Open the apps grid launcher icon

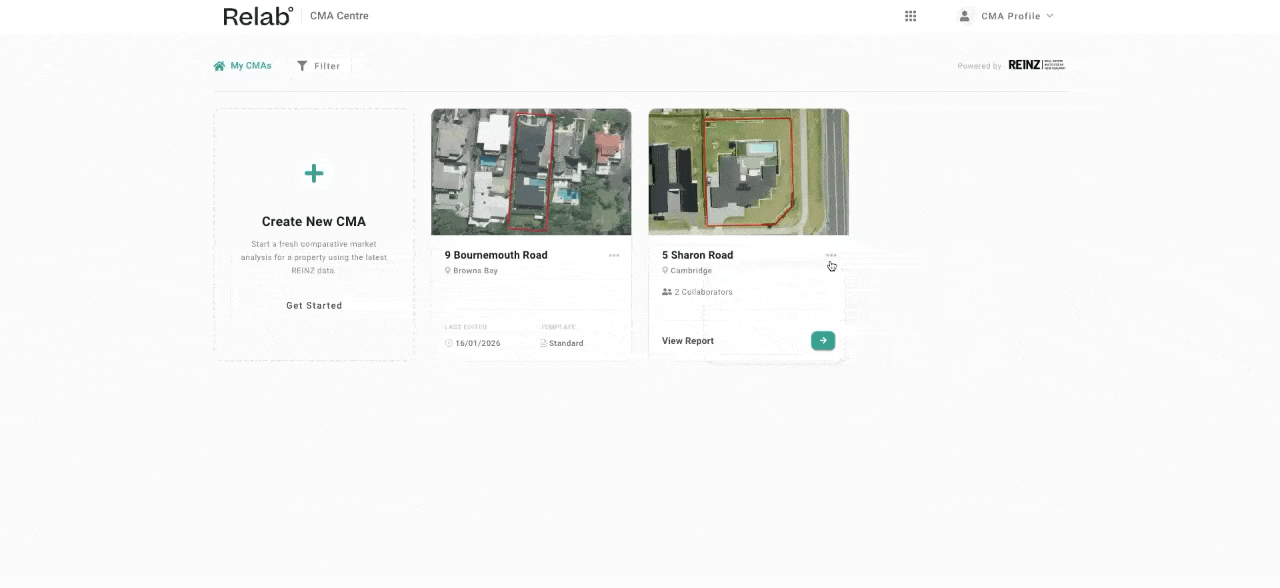coord(910,16)
